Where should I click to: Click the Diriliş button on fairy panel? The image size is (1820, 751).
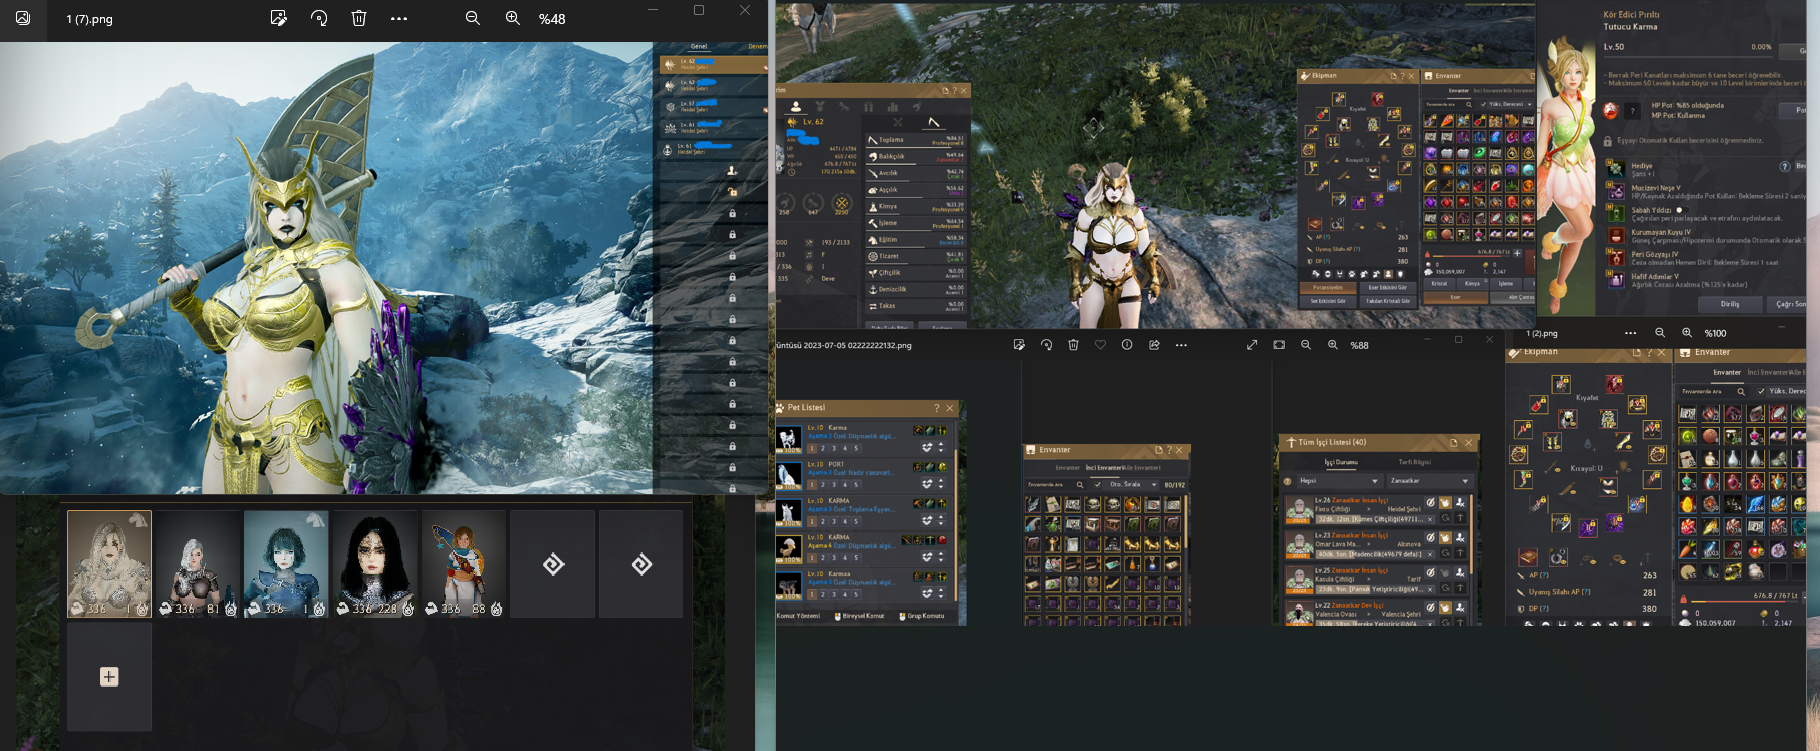[1730, 304]
